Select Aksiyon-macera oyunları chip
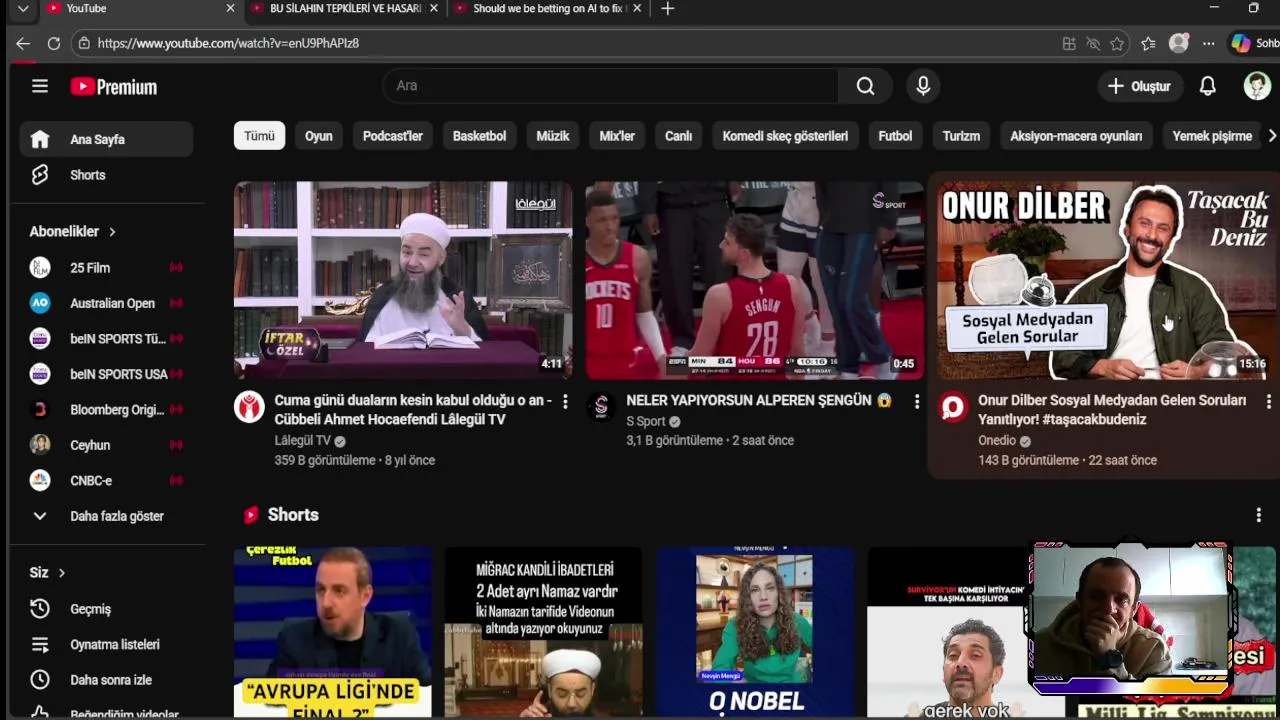 point(1076,136)
